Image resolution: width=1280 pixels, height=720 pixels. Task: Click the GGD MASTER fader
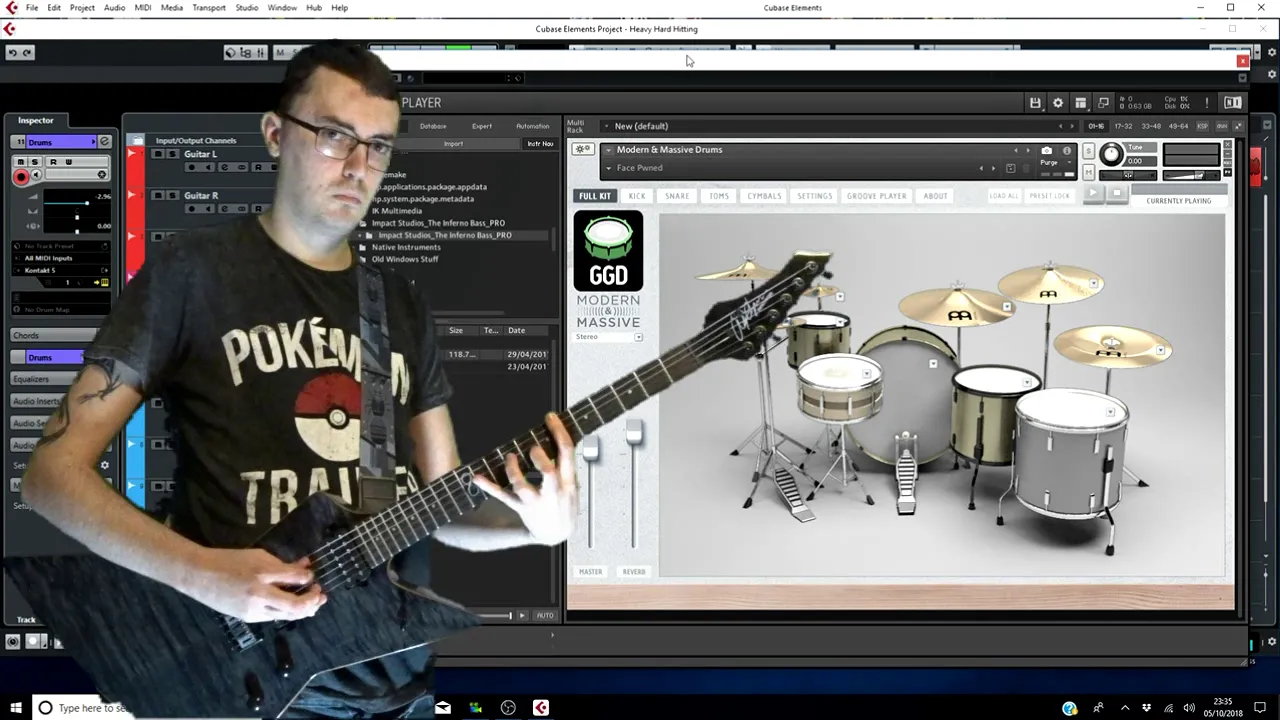click(x=591, y=449)
